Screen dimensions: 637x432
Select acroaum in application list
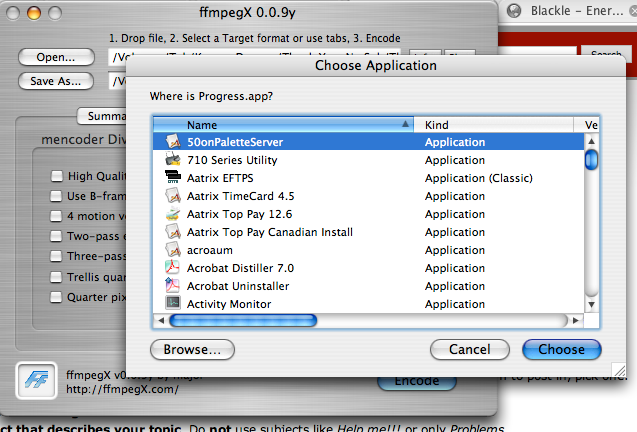pos(210,250)
